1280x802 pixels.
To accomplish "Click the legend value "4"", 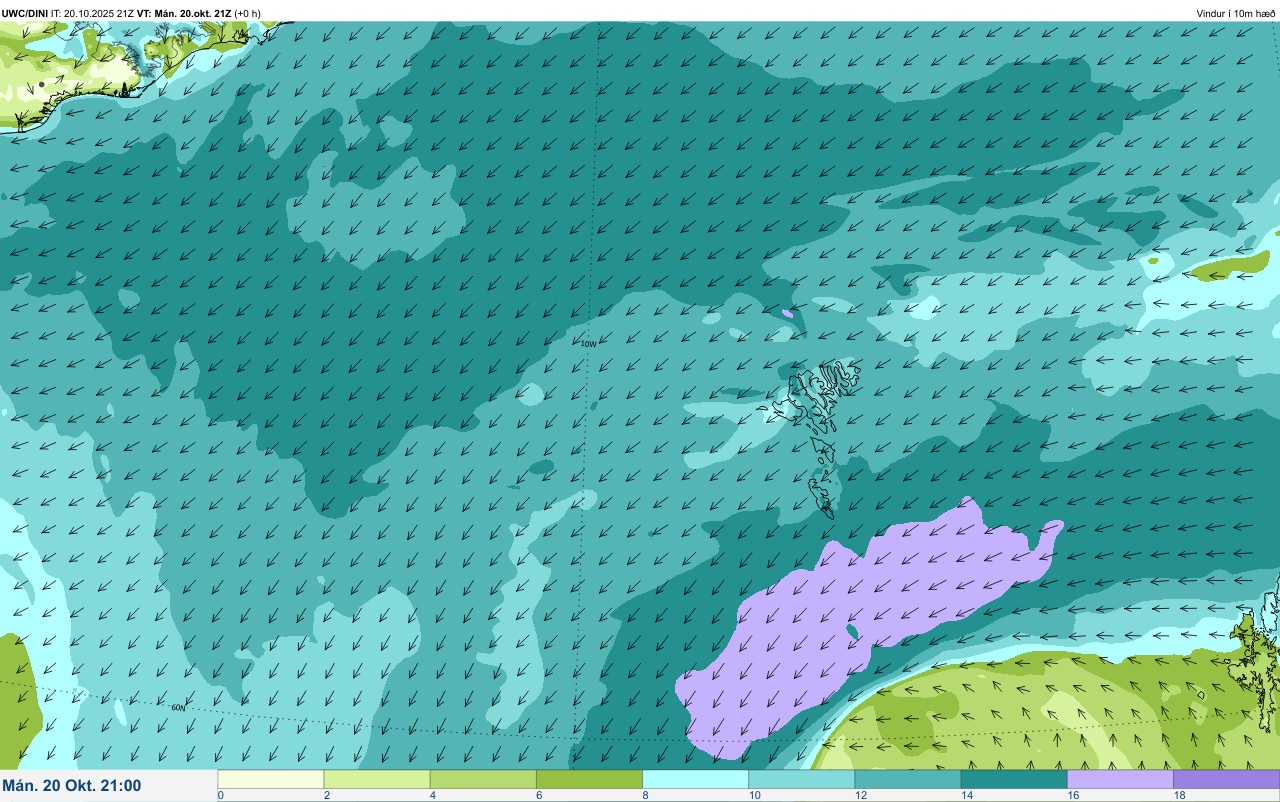I will tap(432, 796).
